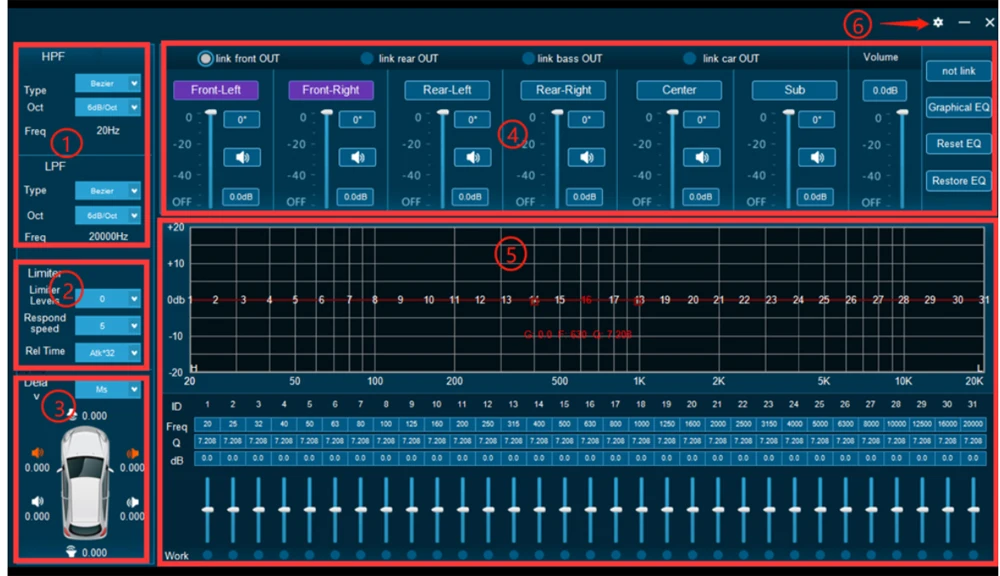Toggle Front-Left phase 0° button

click(x=242, y=119)
